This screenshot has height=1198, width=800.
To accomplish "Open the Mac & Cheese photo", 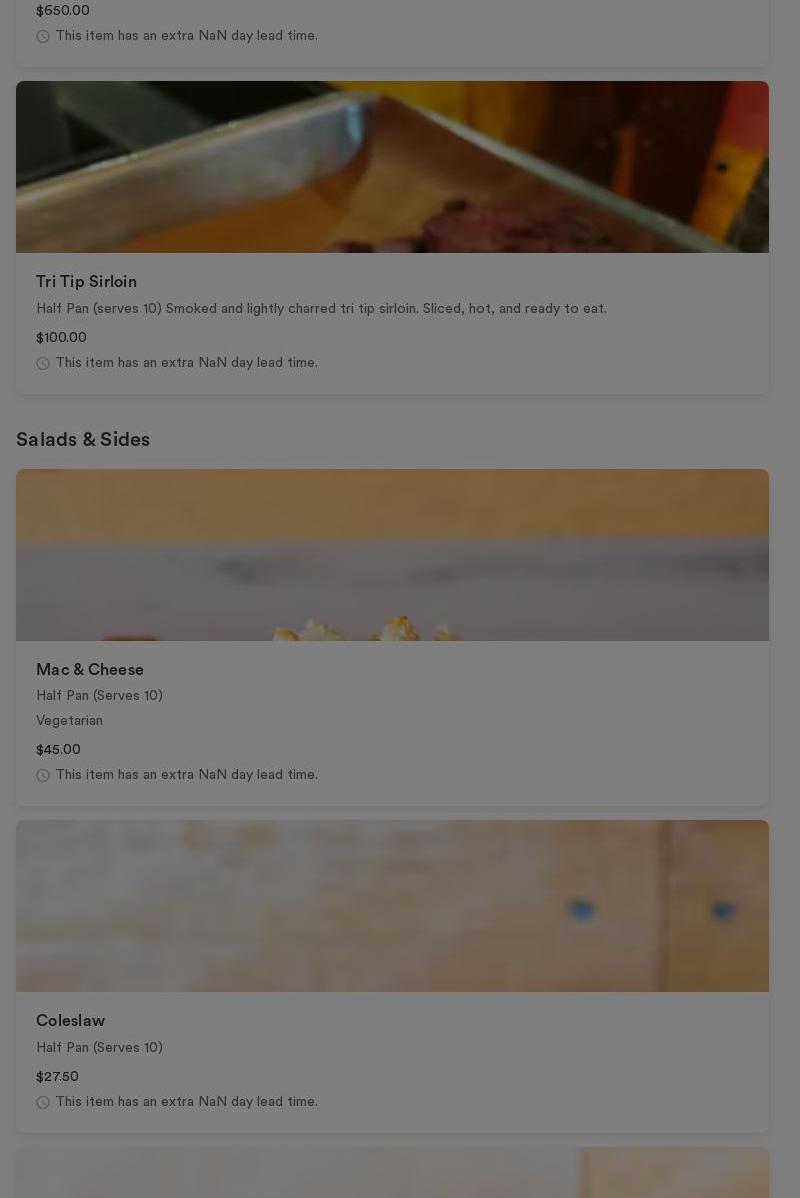I will [x=392, y=555].
